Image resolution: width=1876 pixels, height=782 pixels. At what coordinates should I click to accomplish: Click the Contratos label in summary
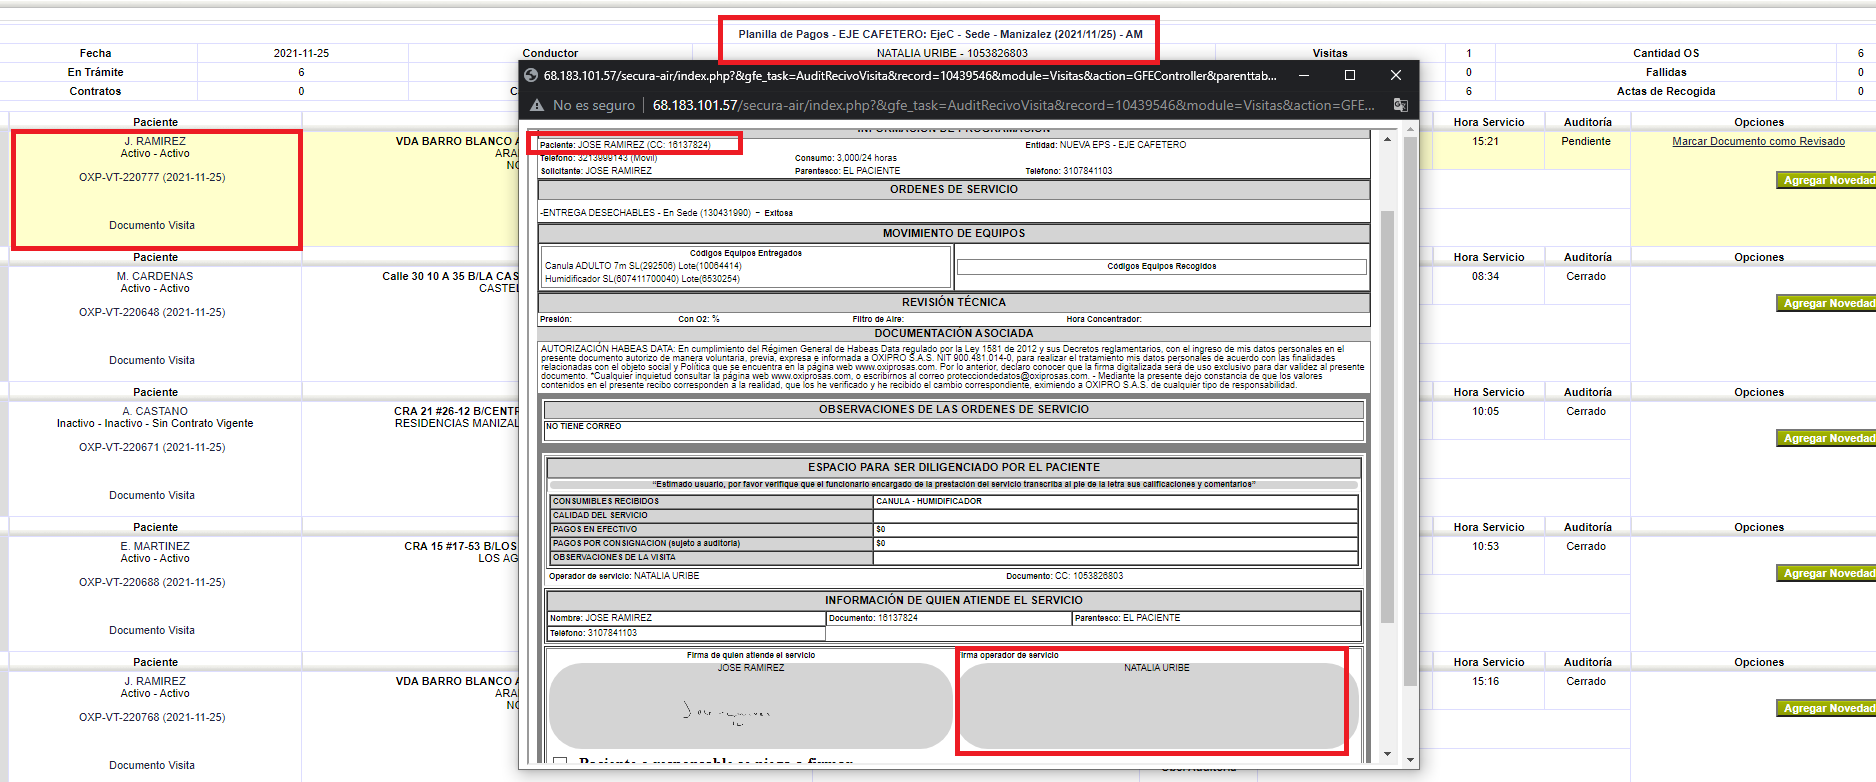coord(95,91)
